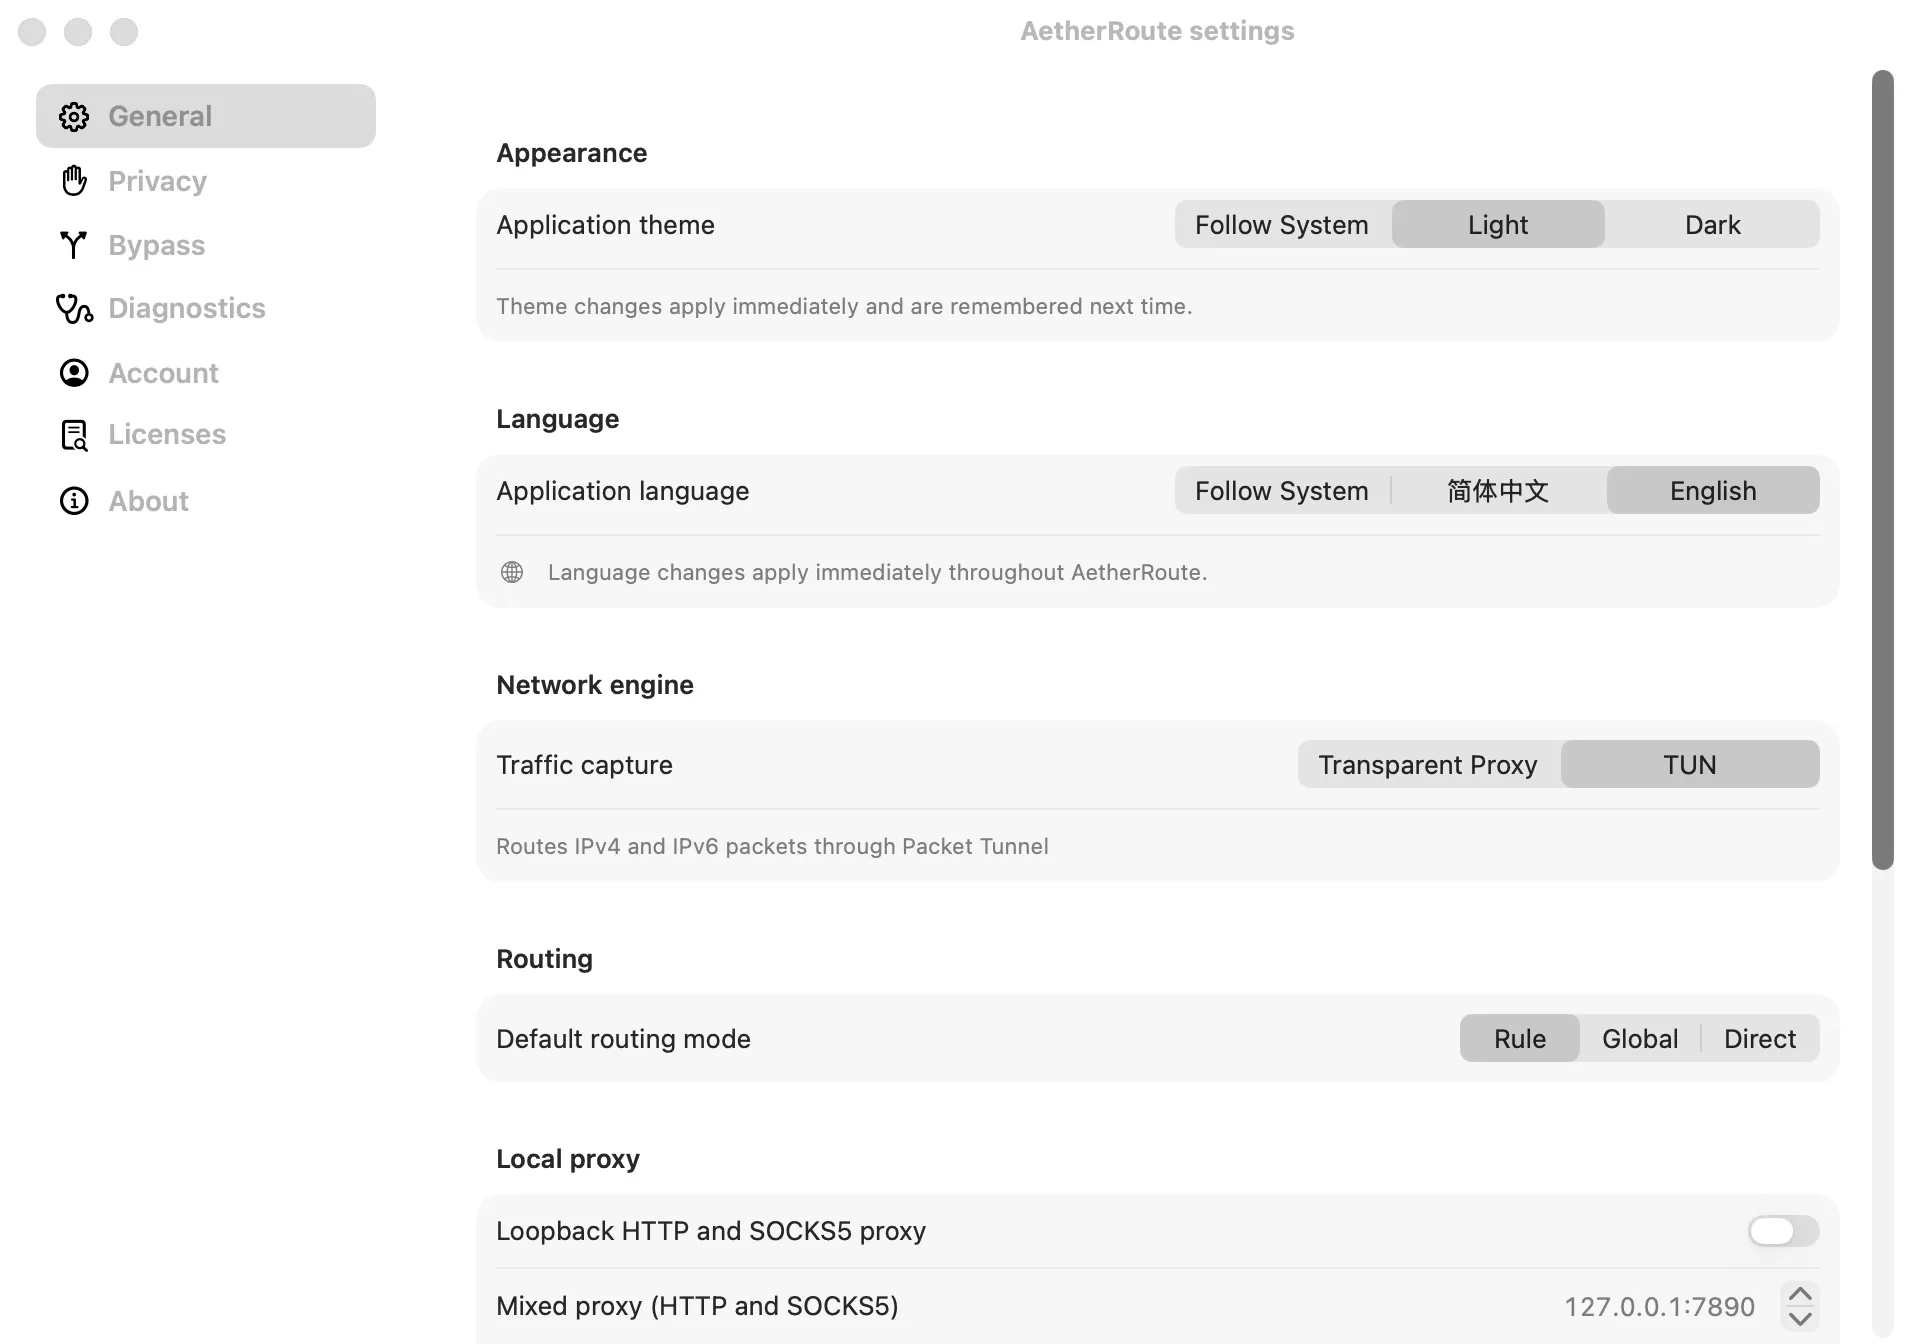Click 'Routes IPv4 and IPv6 packets' description
Viewport: 1920px width, 1344px height.
(x=772, y=846)
